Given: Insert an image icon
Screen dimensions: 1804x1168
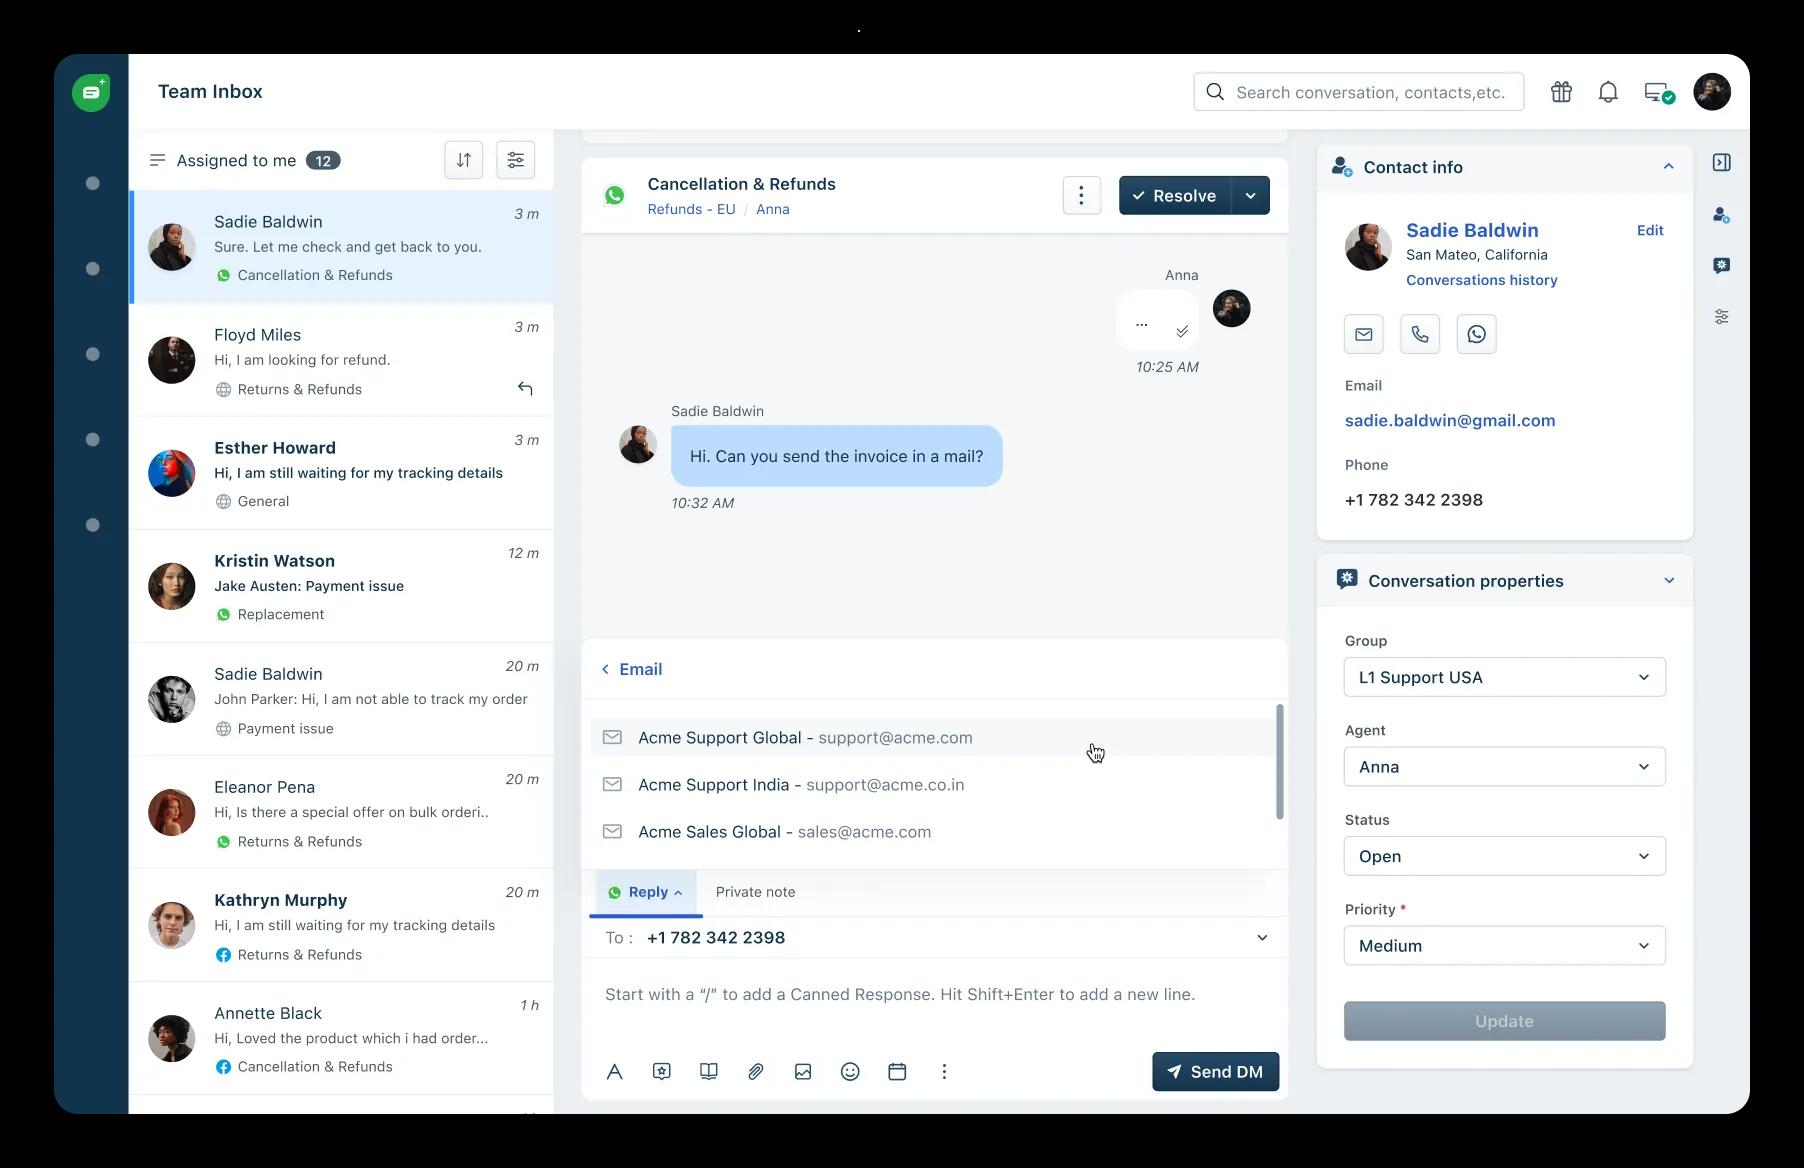Looking at the screenshot, I should coord(803,1072).
